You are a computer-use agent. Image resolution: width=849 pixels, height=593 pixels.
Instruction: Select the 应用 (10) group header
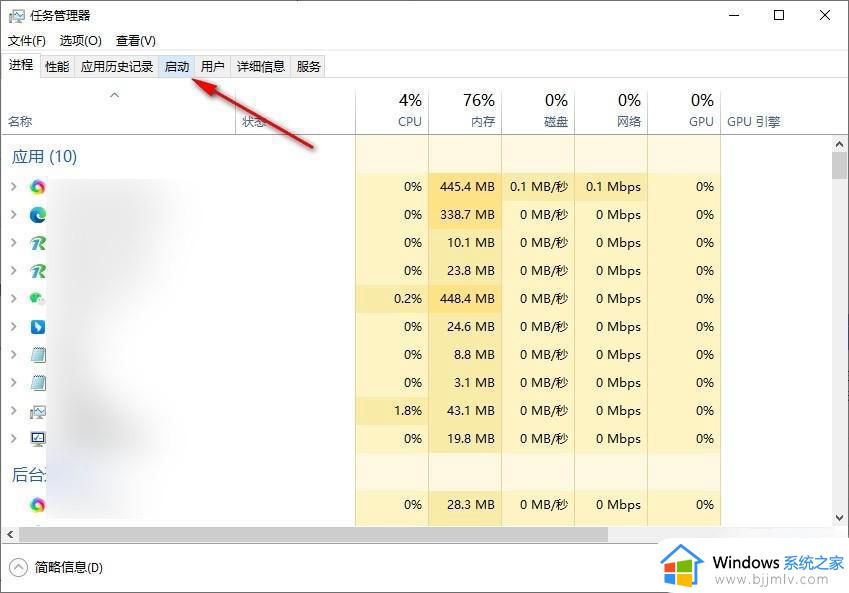pos(44,157)
